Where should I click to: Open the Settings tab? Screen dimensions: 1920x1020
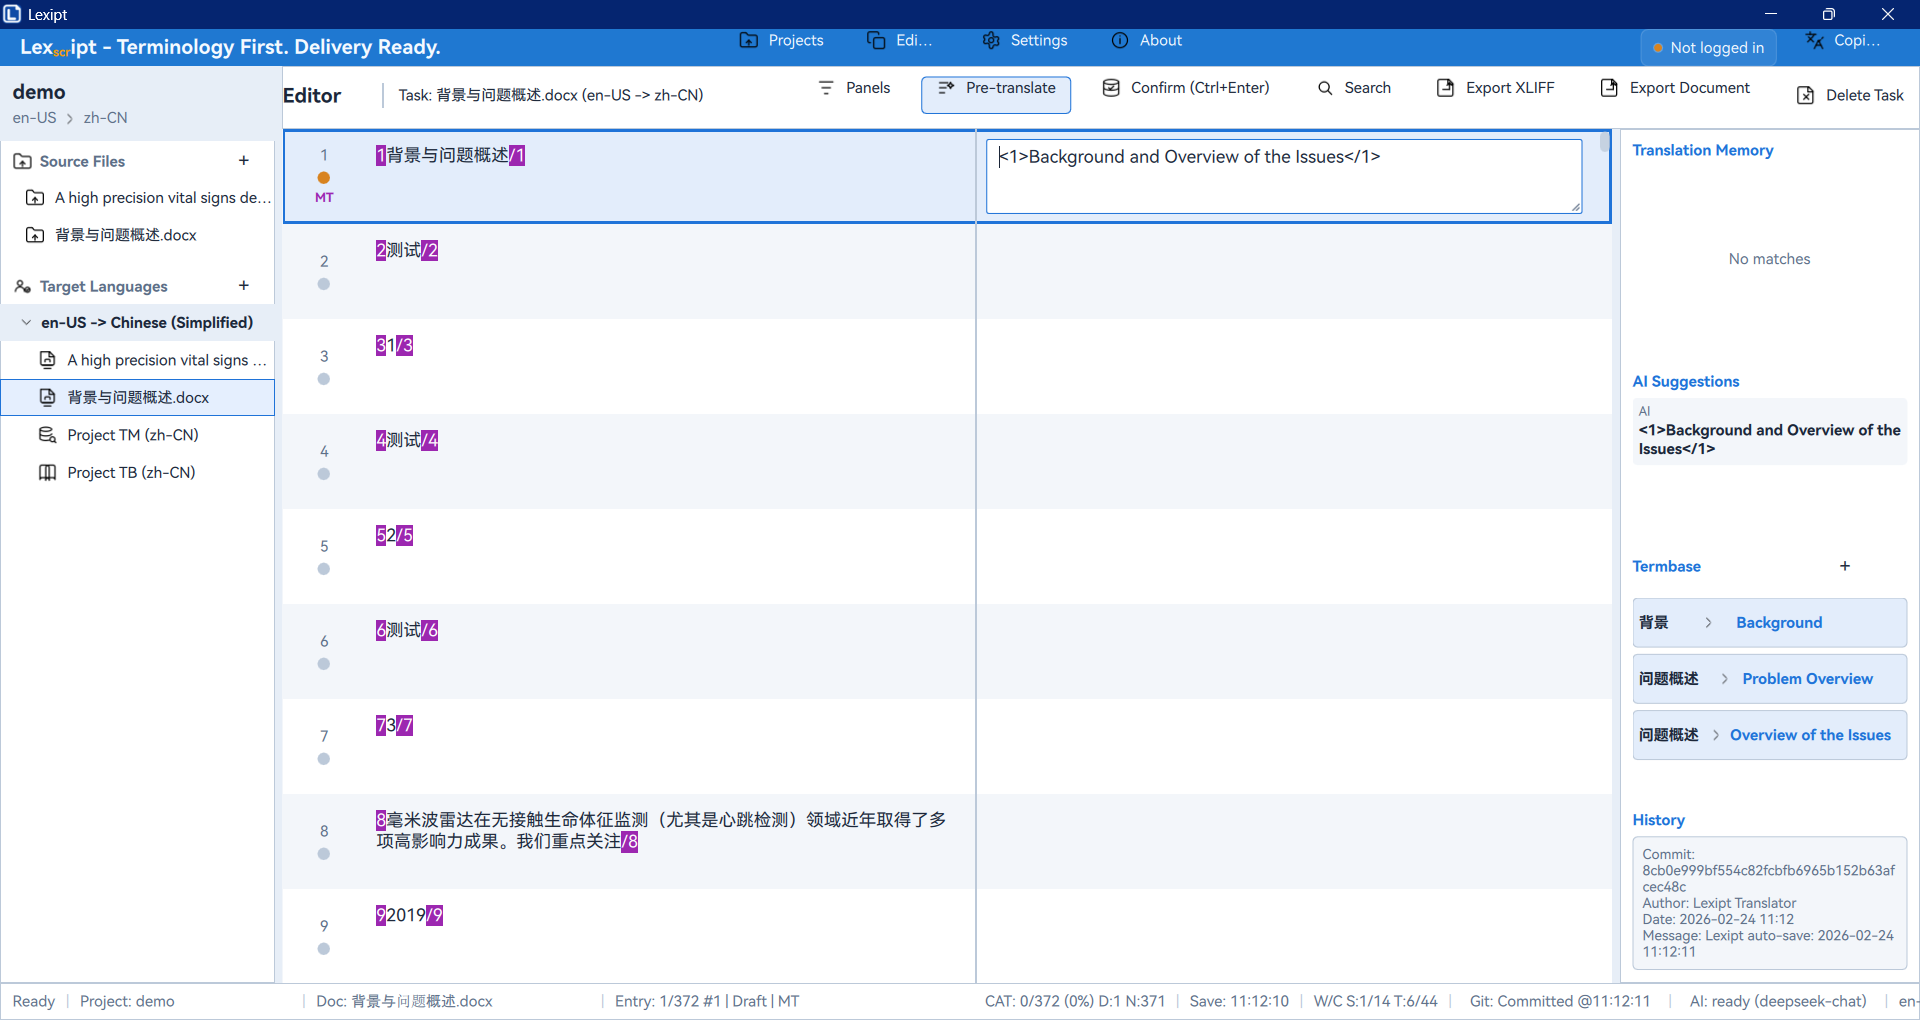point(1025,41)
